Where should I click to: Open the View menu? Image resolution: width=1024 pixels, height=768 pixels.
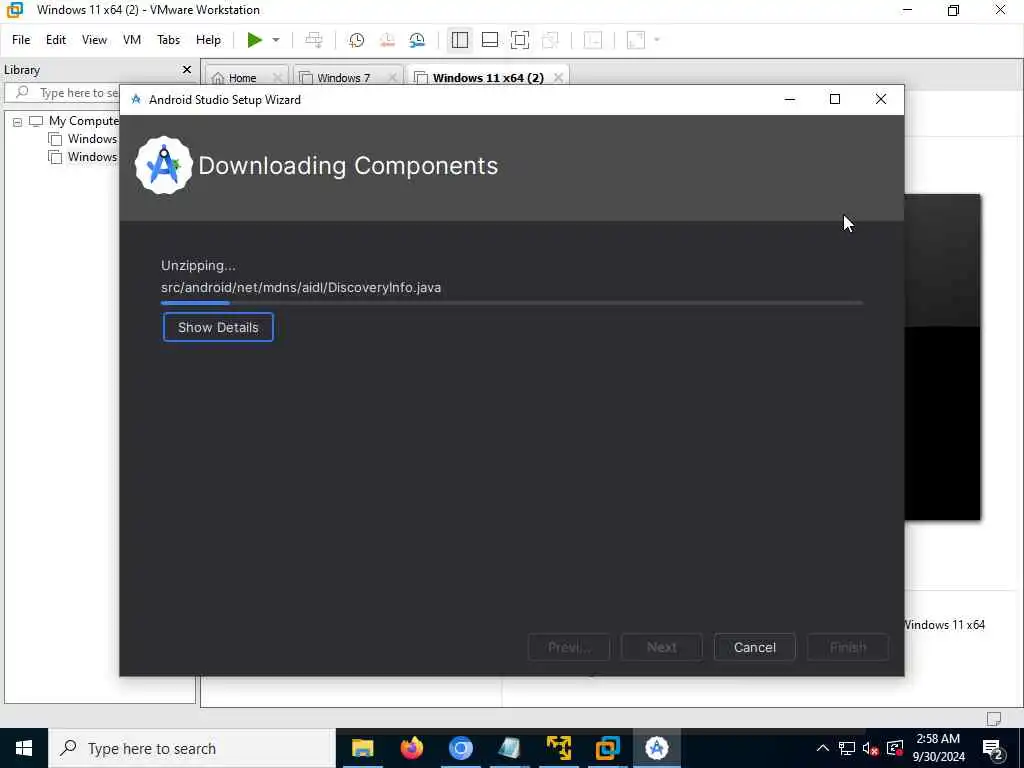[94, 40]
